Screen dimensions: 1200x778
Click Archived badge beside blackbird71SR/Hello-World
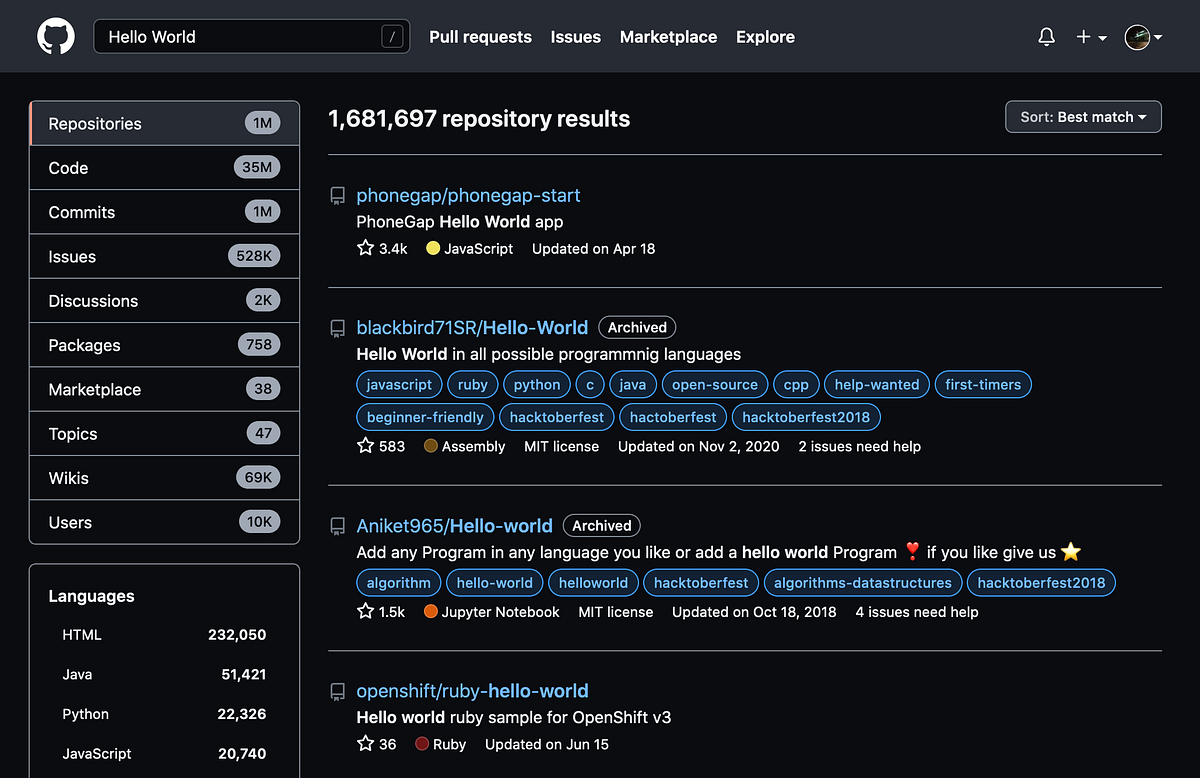637,327
